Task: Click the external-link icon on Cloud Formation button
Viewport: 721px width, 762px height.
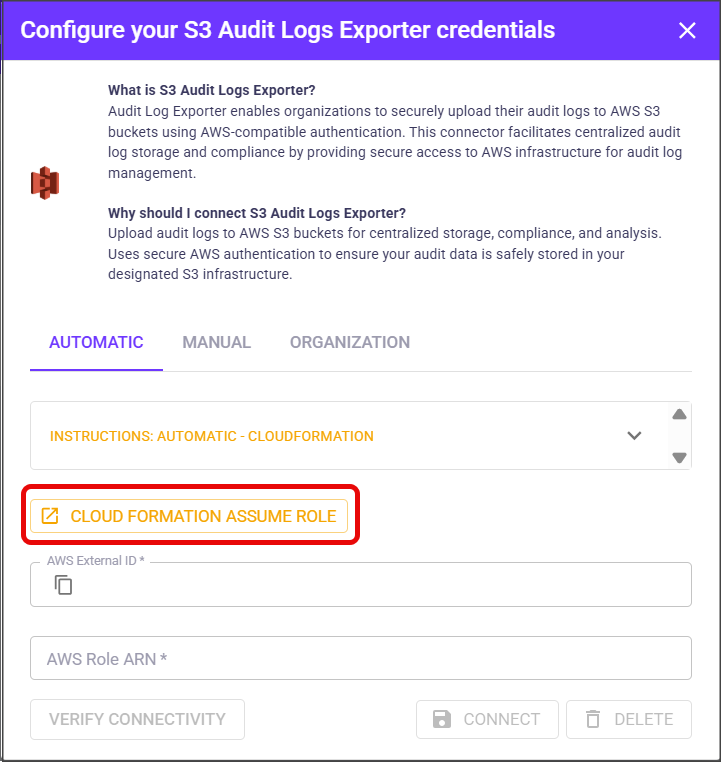Action: [49, 516]
